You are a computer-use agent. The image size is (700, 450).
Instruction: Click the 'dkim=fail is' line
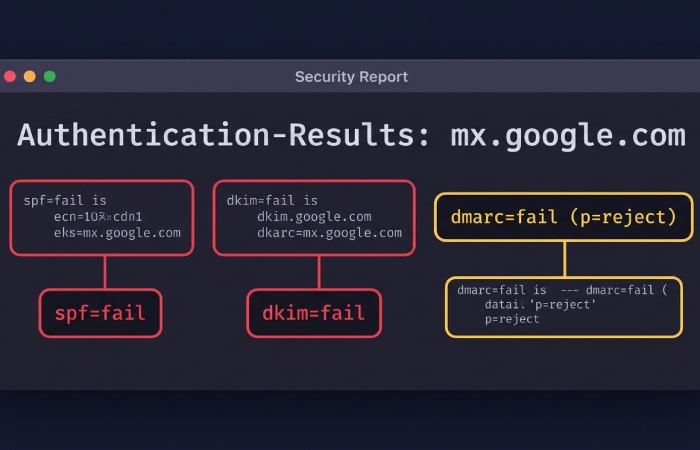click(272, 200)
